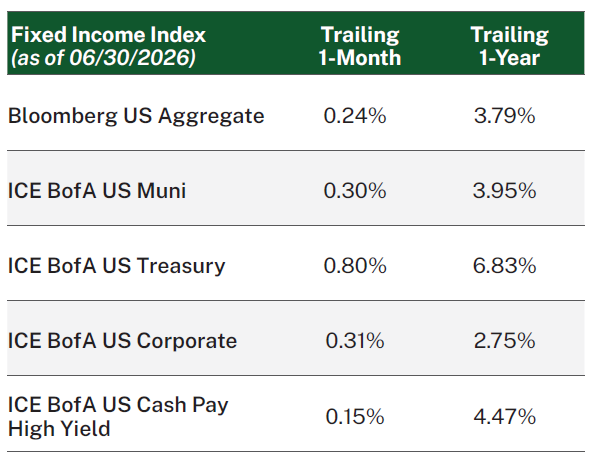Select the as of 06/30/2026 date text

103,58
